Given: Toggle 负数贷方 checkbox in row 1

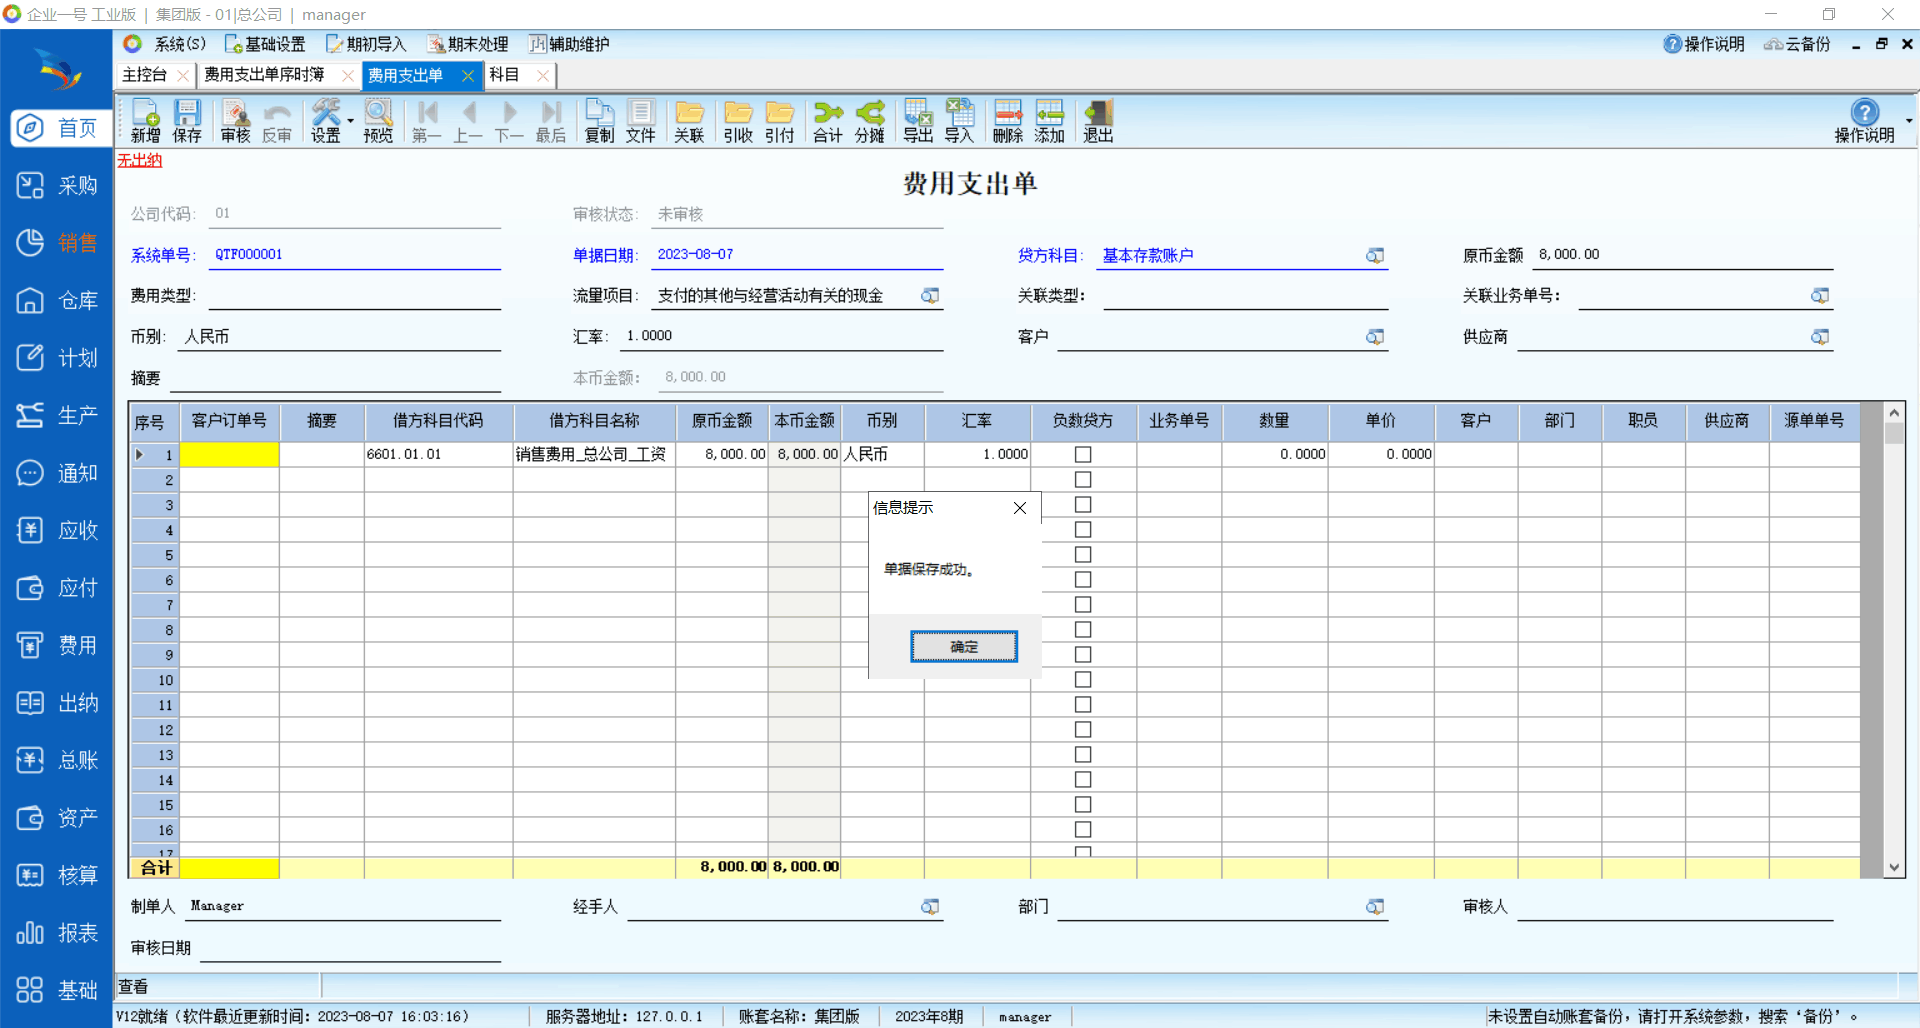Looking at the screenshot, I should [x=1082, y=454].
